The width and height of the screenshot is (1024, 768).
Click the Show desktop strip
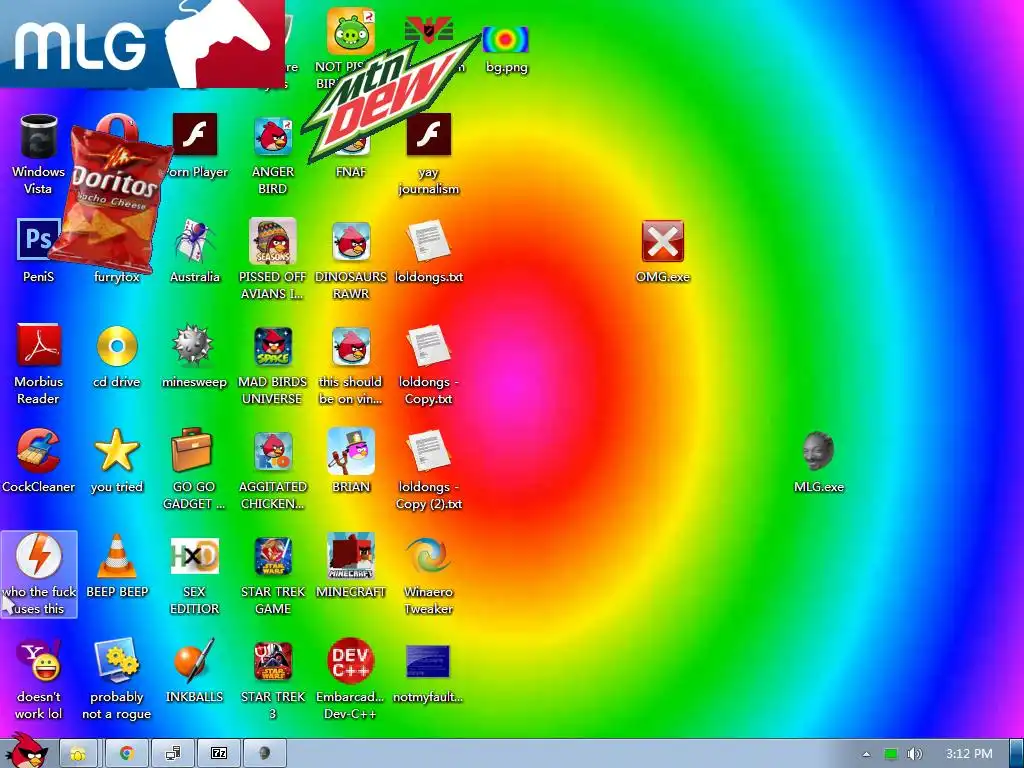(x=1017, y=753)
